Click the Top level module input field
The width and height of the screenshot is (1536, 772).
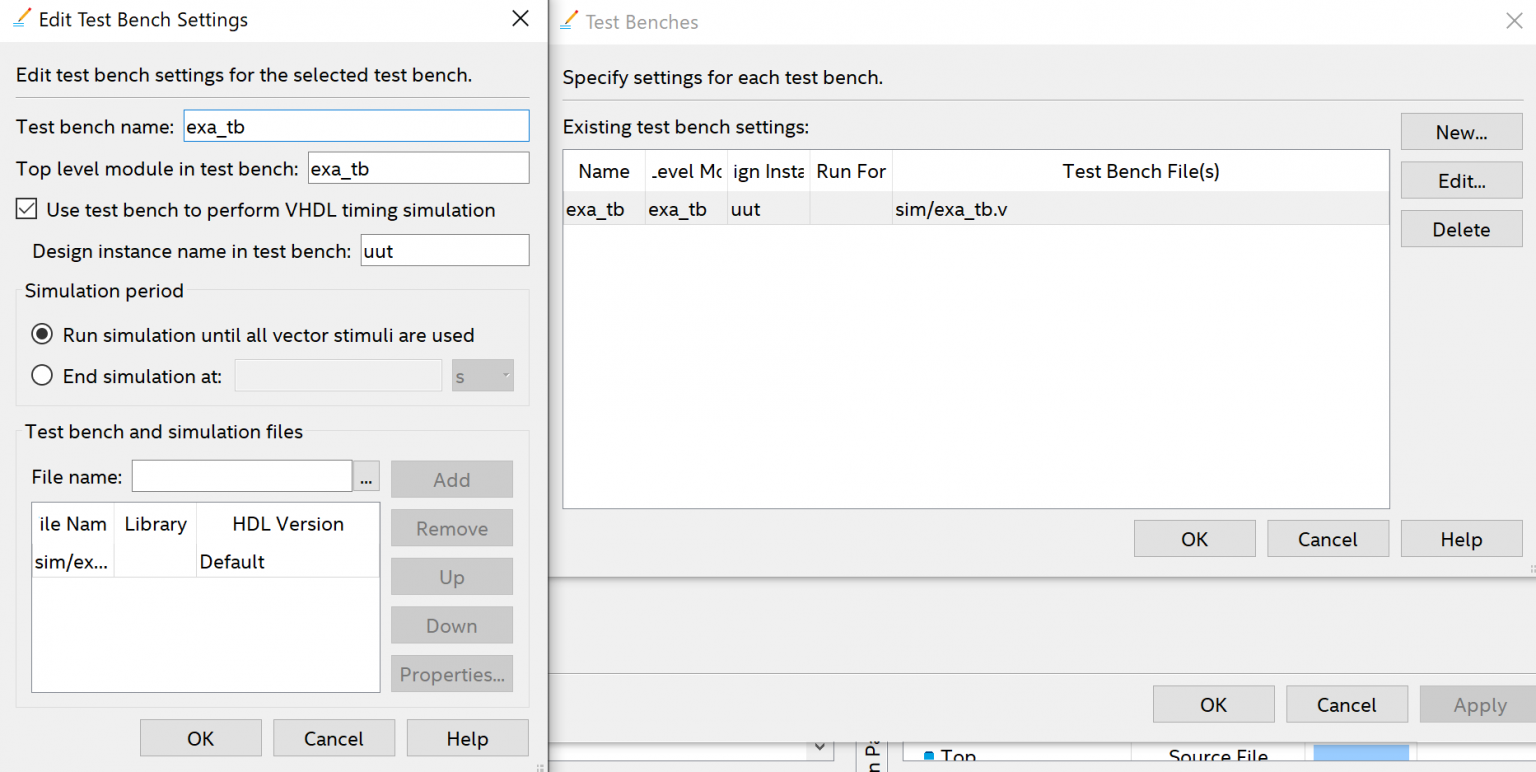pyautogui.click(x=418, y=169)
